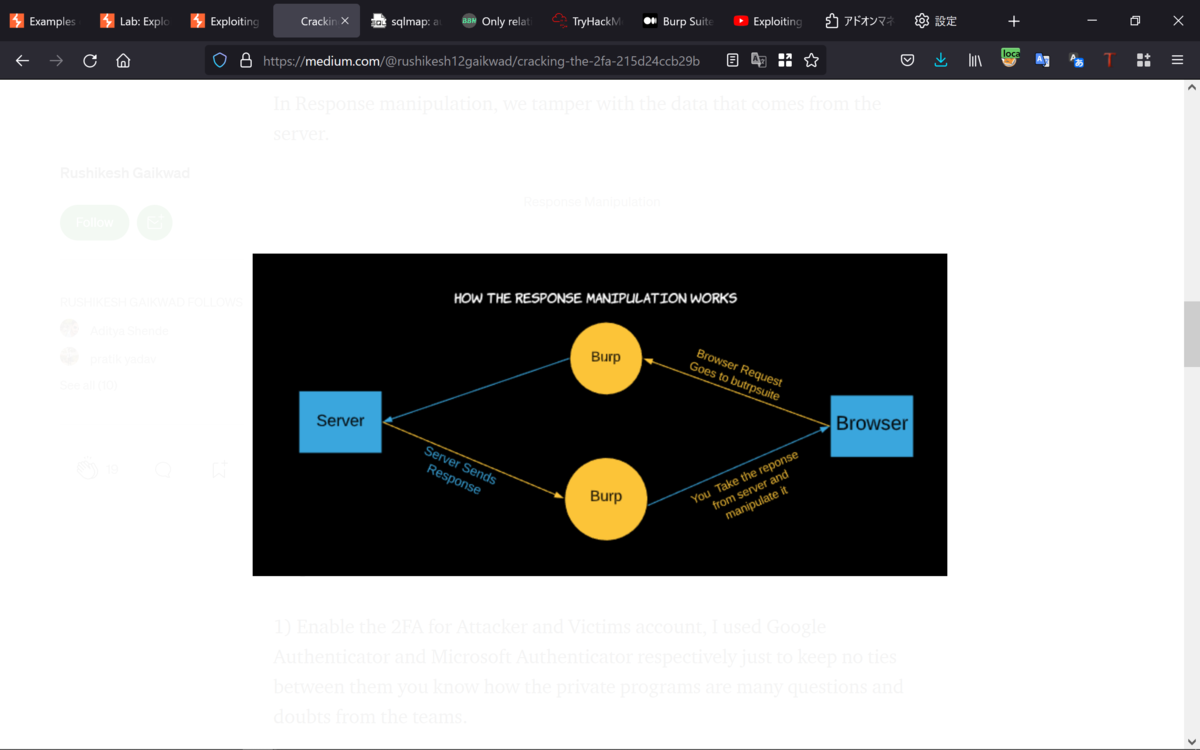Click the response manipulation diagram image
Image resolution: width=1200 pixels, height=750 pixels.
pos(599,414)
